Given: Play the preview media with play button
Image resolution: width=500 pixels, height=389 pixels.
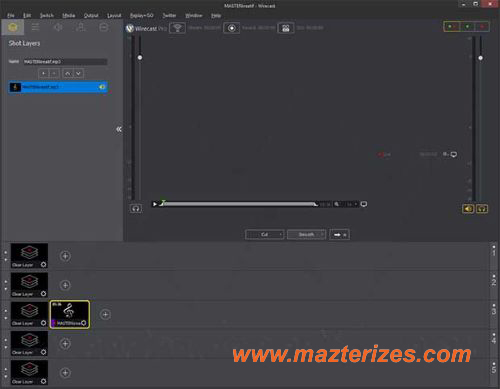Looking at the screenshot, I should tap(155, 204).
